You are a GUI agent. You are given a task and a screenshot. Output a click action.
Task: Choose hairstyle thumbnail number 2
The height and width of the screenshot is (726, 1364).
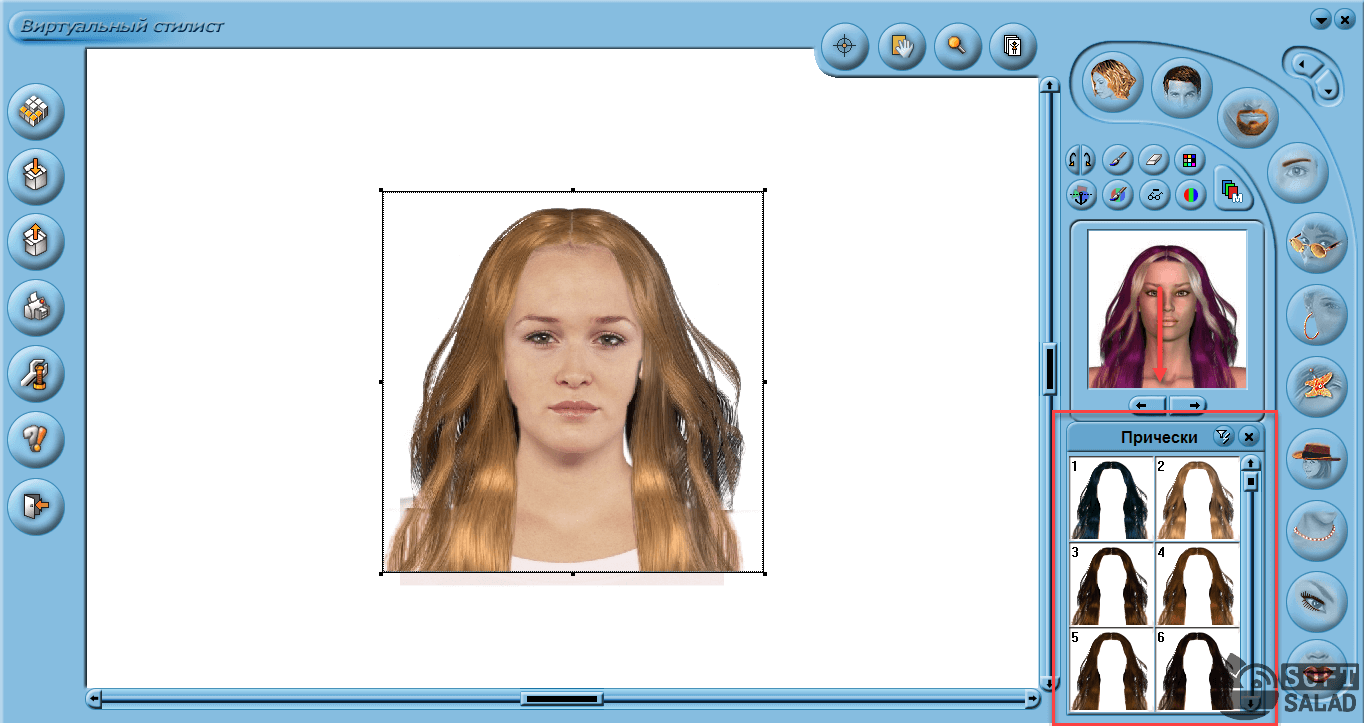pyautogui.click(x=1197, y=500)
